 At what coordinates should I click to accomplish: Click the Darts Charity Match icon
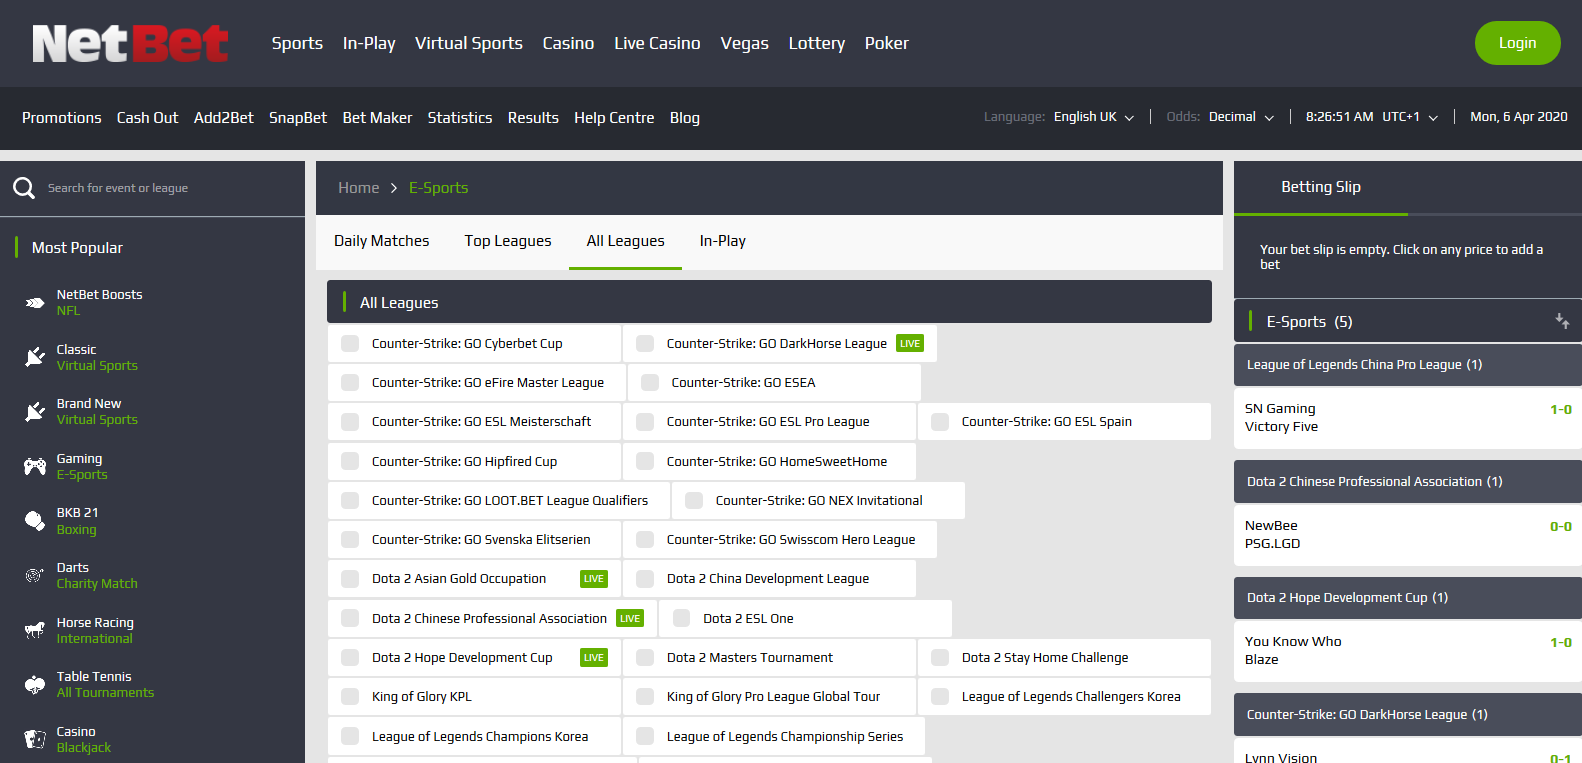(35, 575)
